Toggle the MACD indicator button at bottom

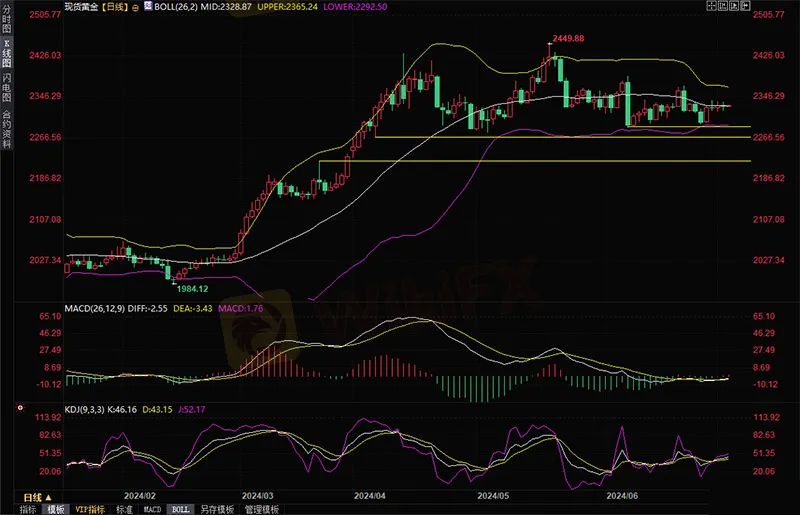(x=150, y=509)
